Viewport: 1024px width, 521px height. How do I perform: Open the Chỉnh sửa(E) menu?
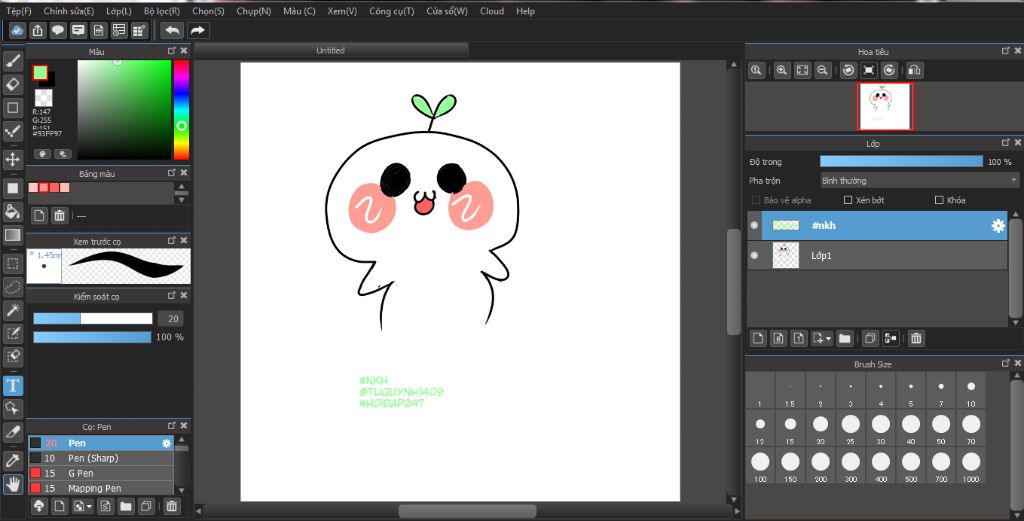[x=69, y=11]
